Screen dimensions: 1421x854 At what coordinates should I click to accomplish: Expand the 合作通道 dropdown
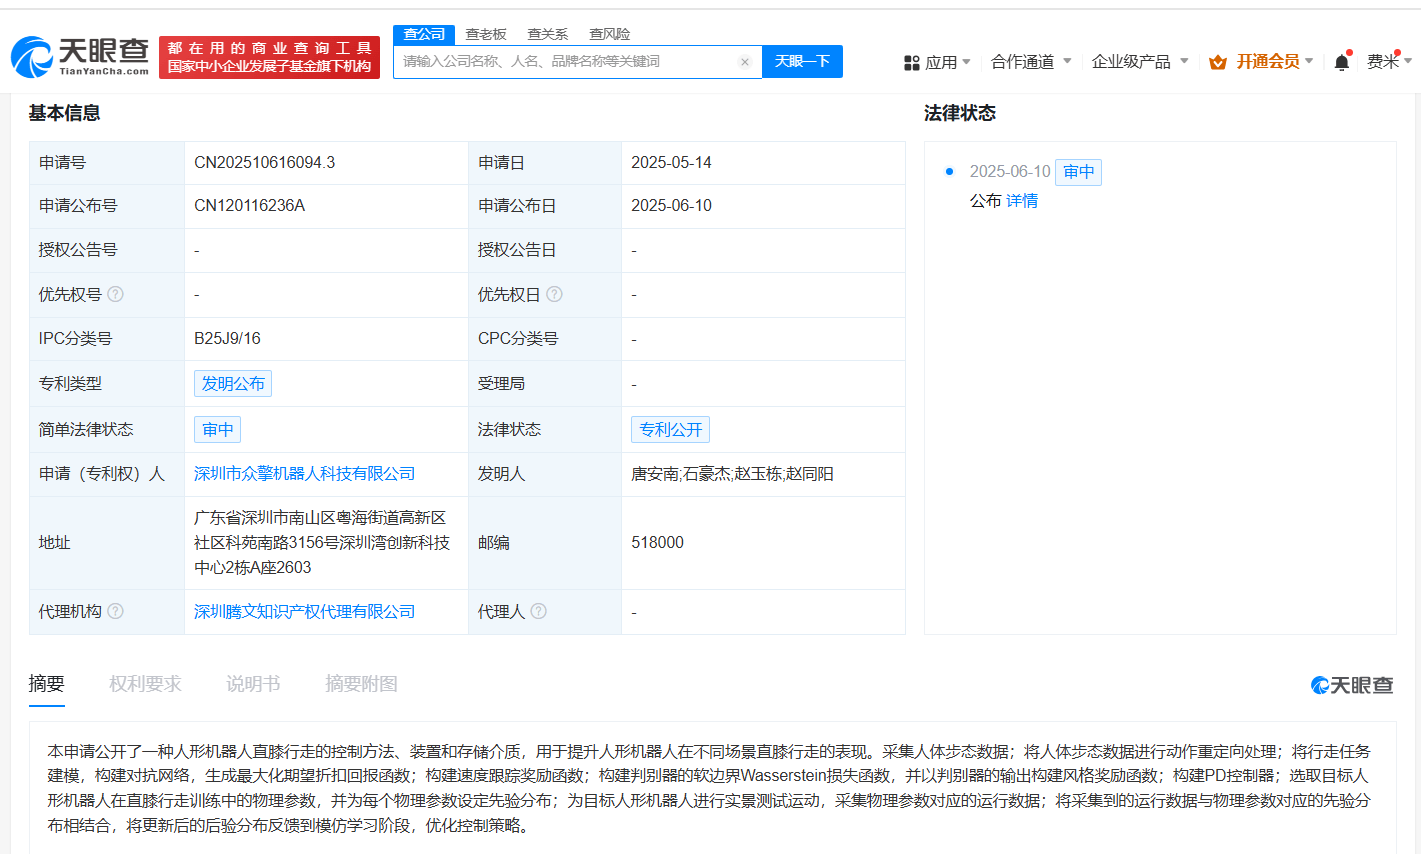pyautogui.click(x=1031, y=62)
